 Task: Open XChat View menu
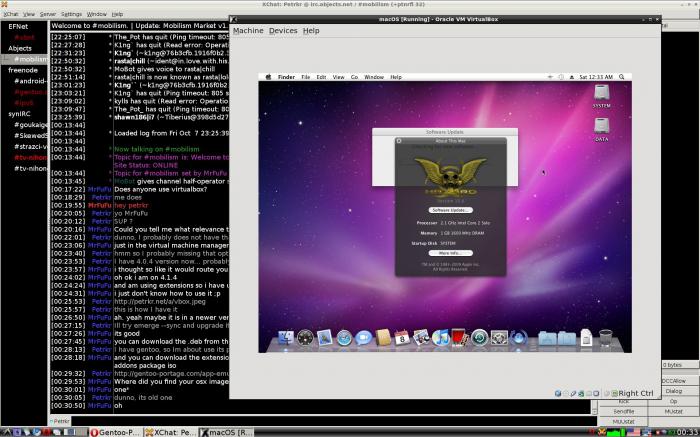point(29,14)
